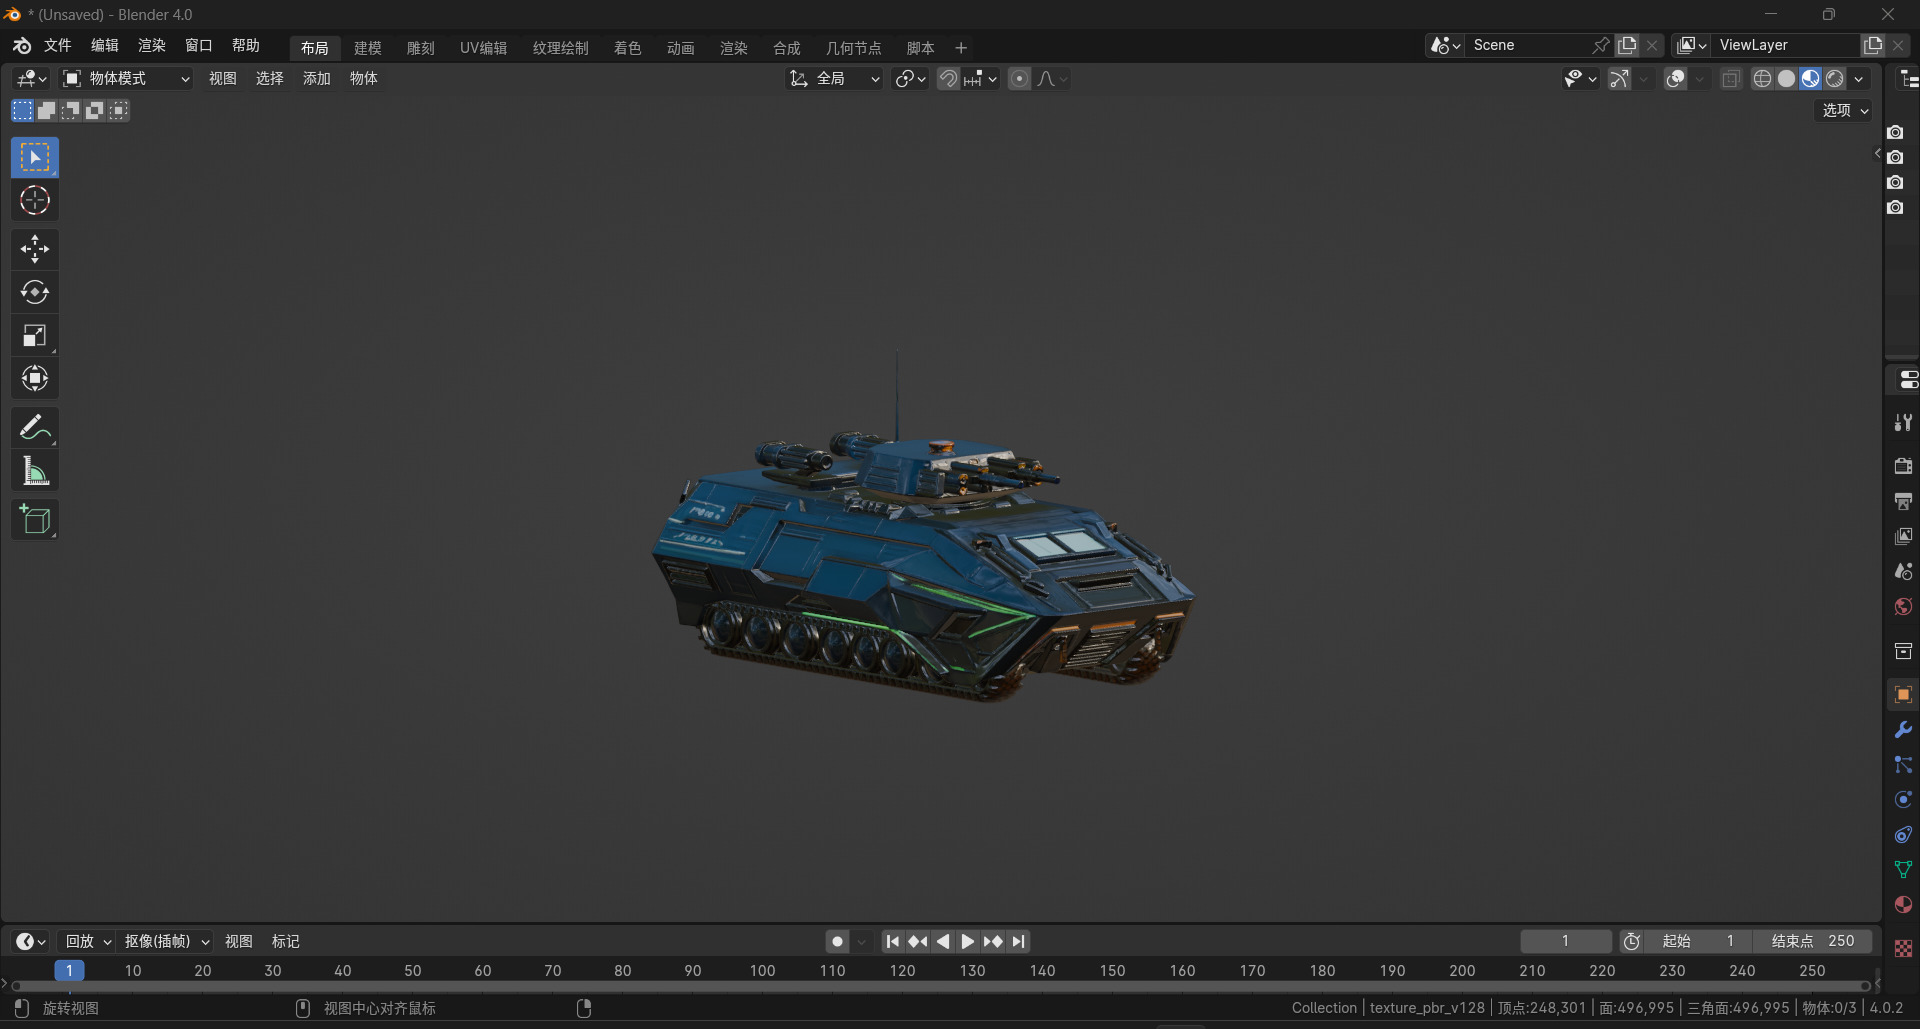Open the 3D viewport editor type dropdown
This screenshot has height=1029, width=1920.
point(31,79)
